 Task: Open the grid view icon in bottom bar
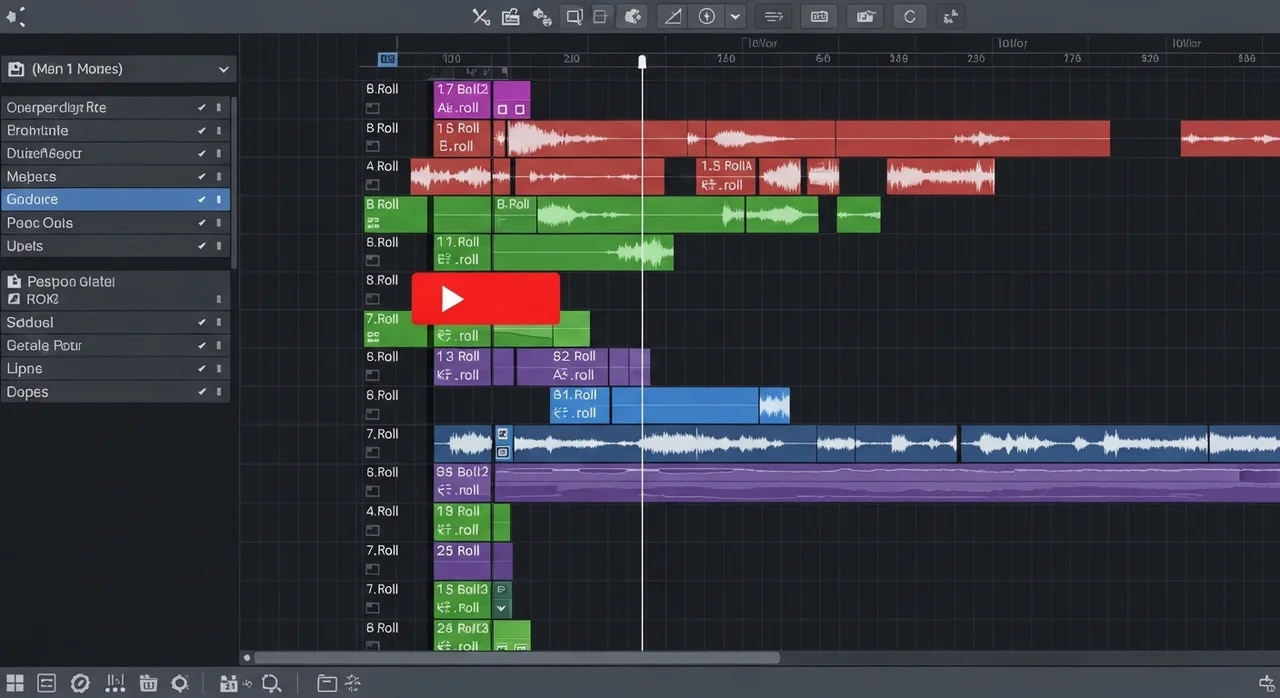pyautogui.click(x=15, y=683)
